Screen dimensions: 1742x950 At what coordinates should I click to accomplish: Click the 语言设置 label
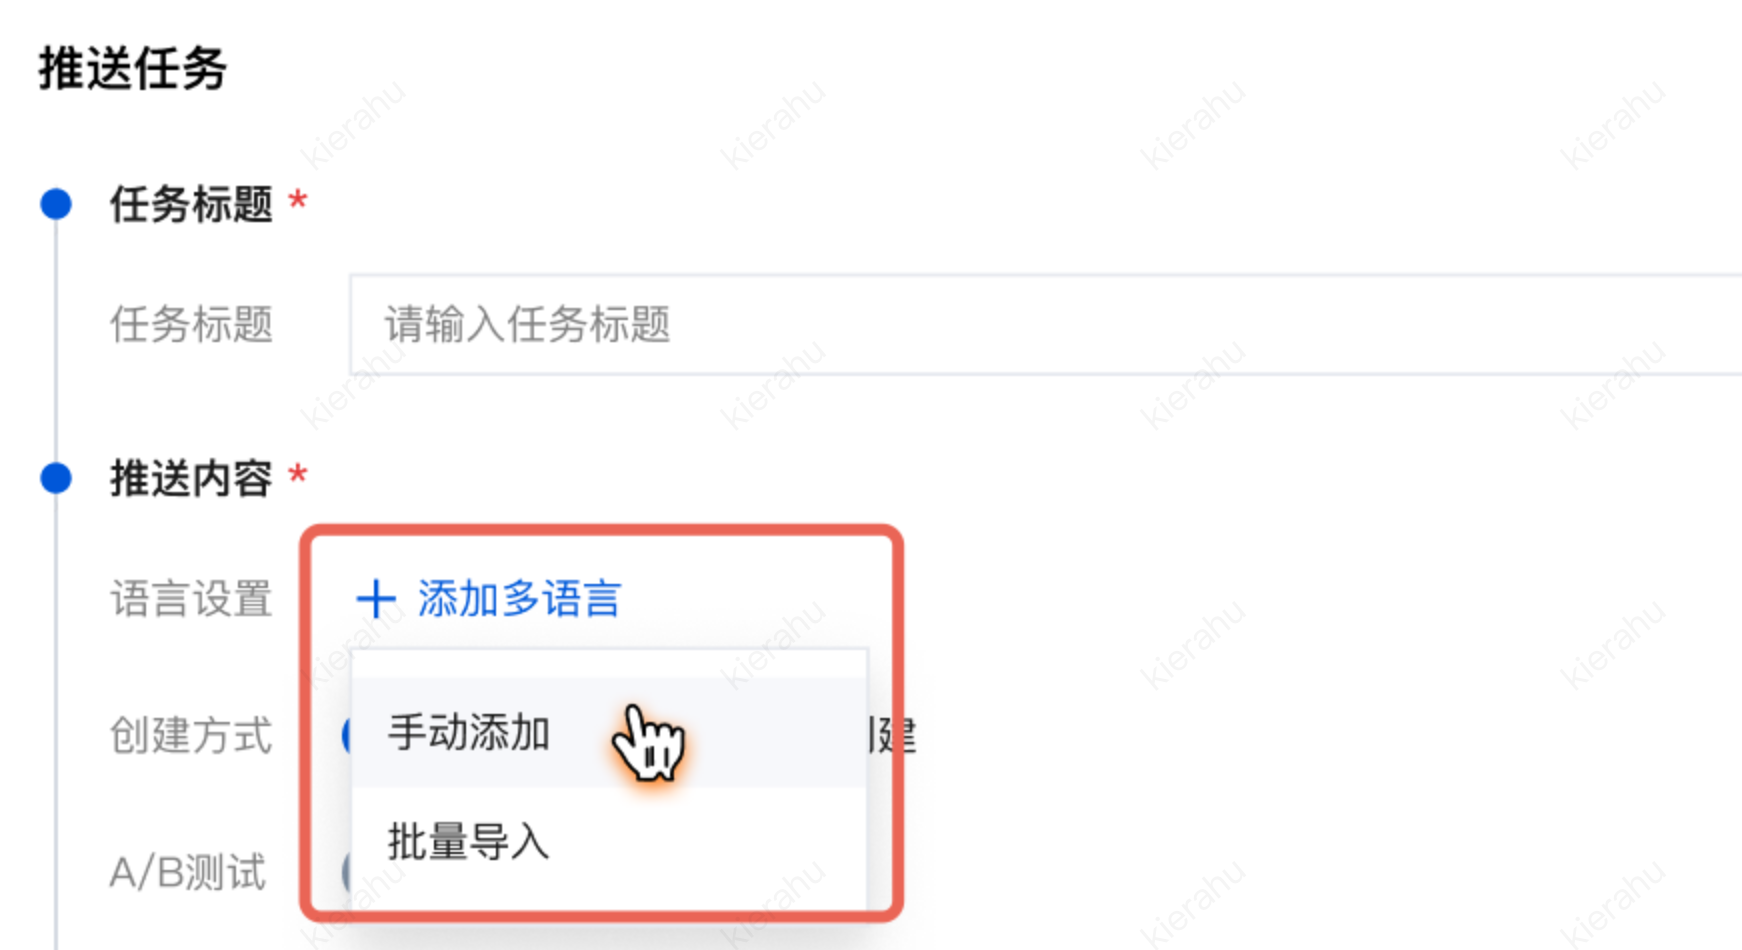tap(191, 599)
